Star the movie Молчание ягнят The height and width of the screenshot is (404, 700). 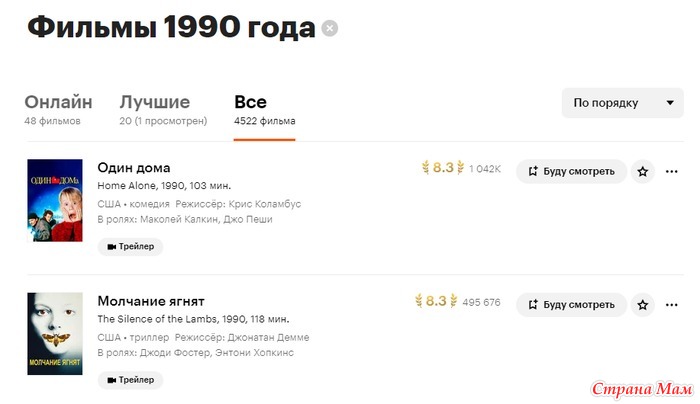(642, 305)
